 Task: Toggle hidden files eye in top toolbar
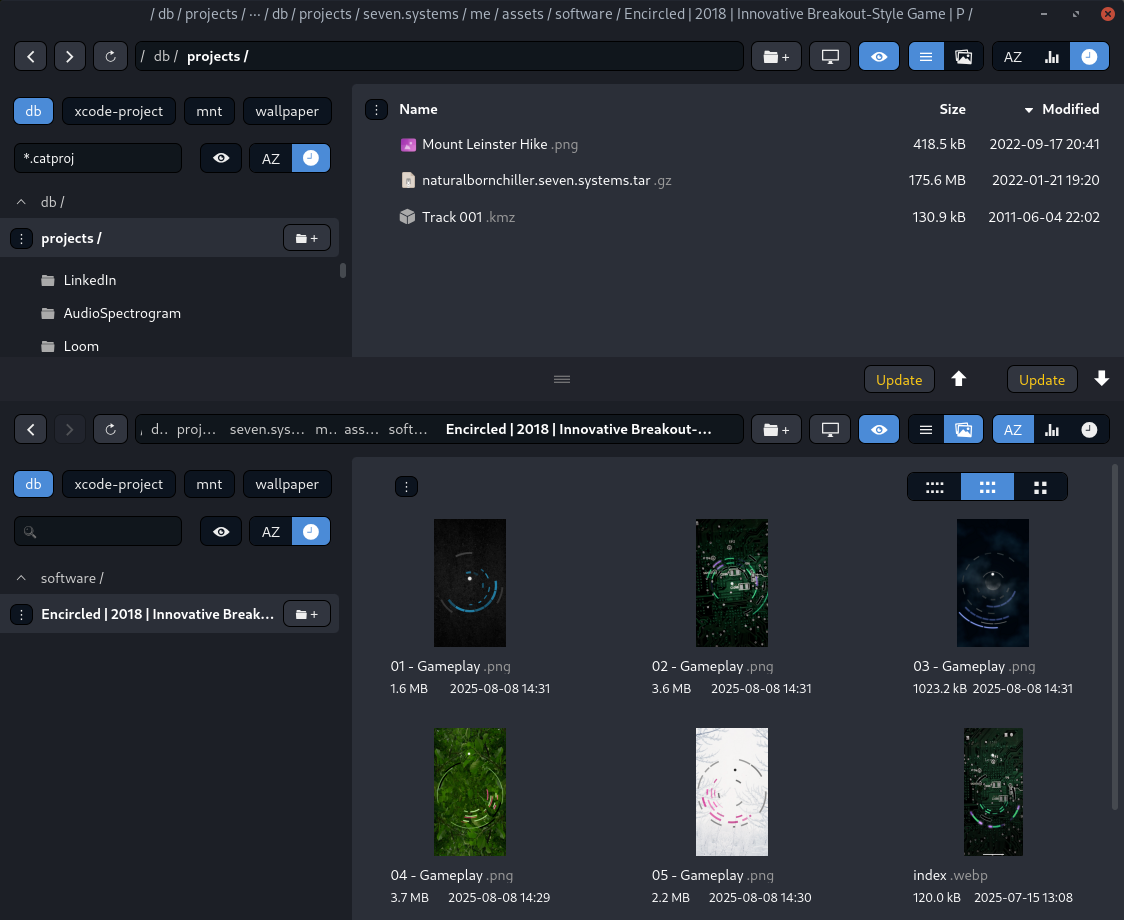coord(879,57)
